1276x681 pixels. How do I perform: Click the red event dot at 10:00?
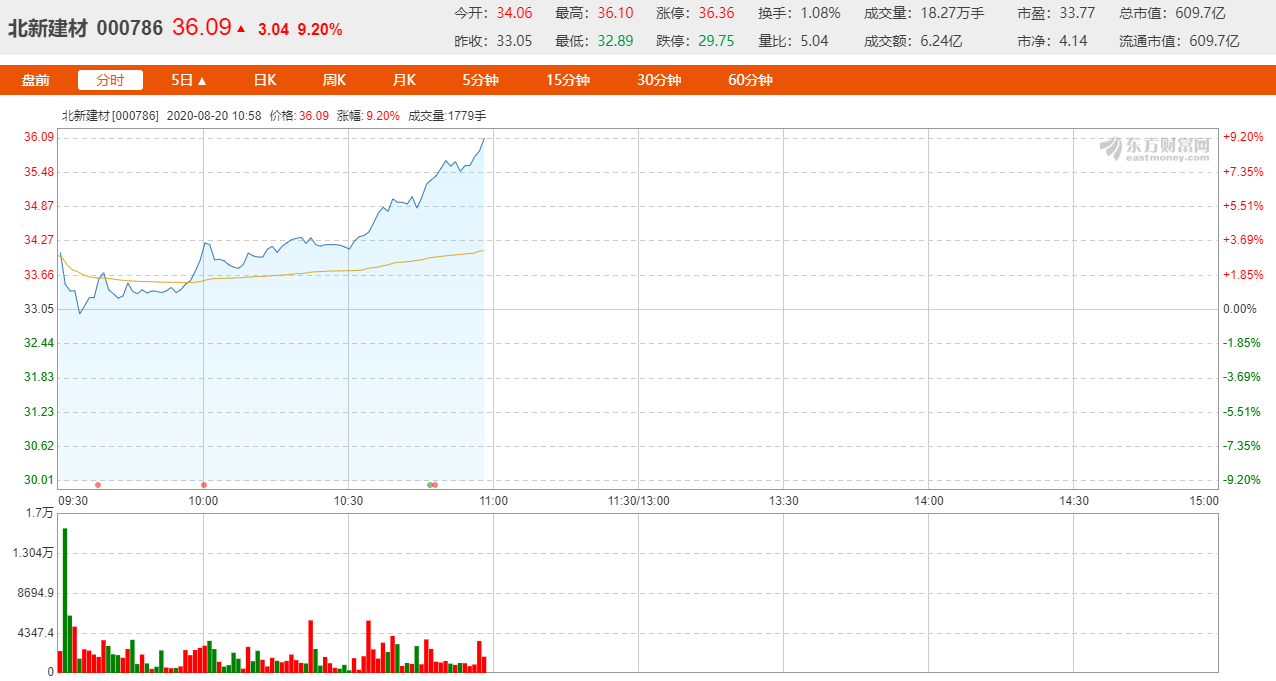pyautogui.click(x=204, y=485)
